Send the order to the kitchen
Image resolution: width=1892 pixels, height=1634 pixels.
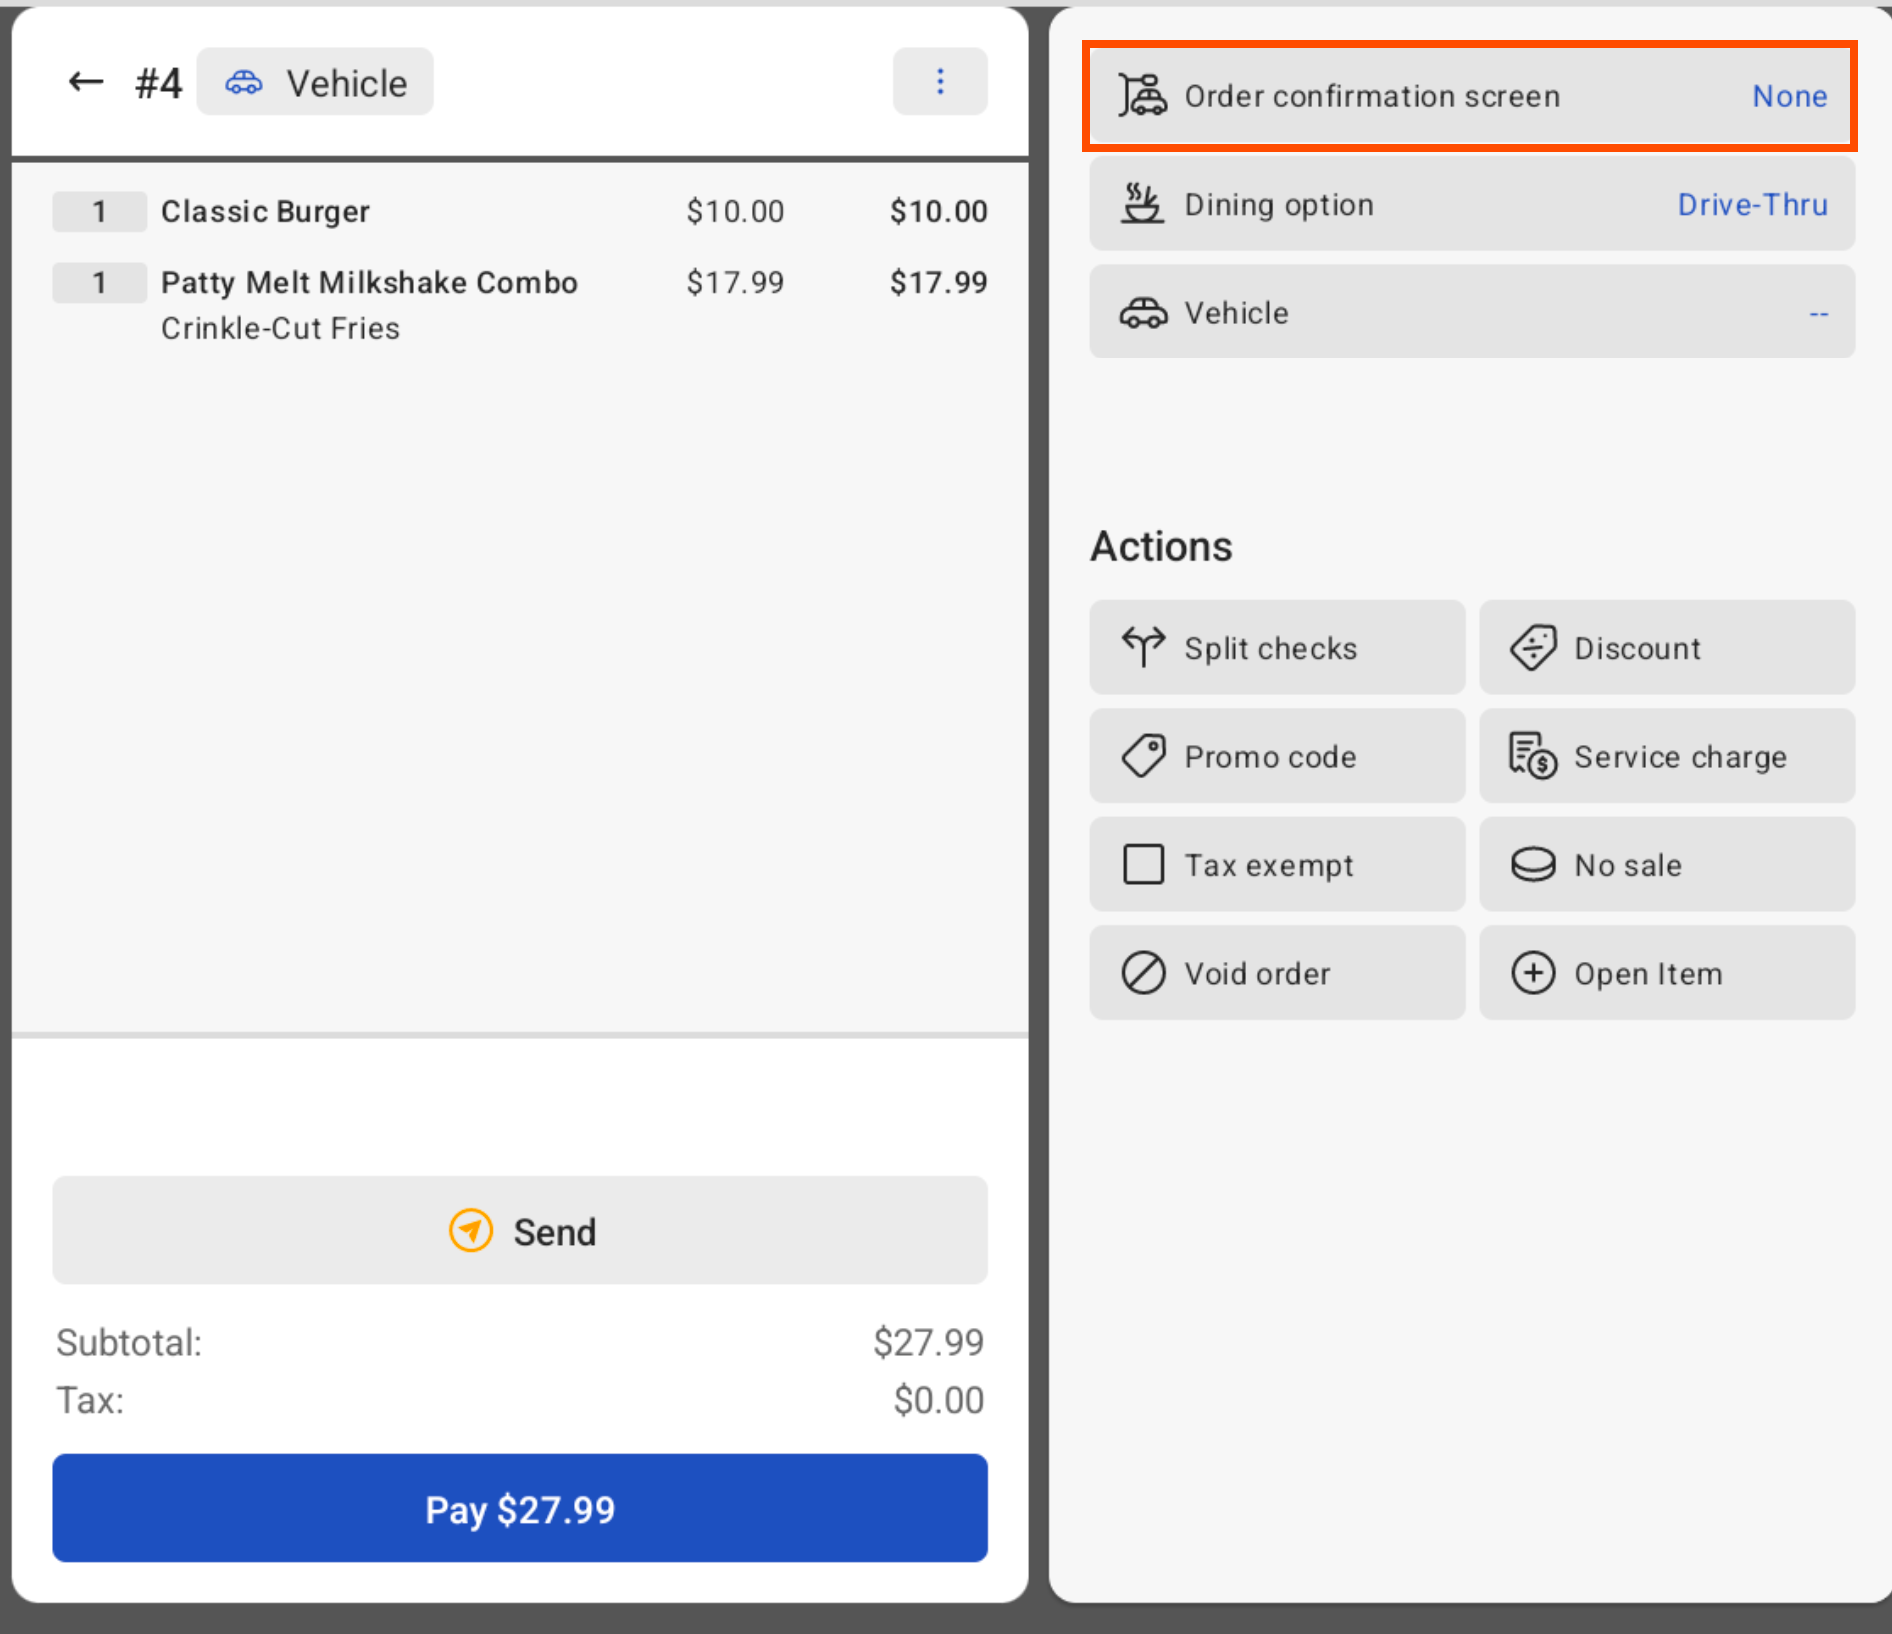click(x=520, y=1230)
